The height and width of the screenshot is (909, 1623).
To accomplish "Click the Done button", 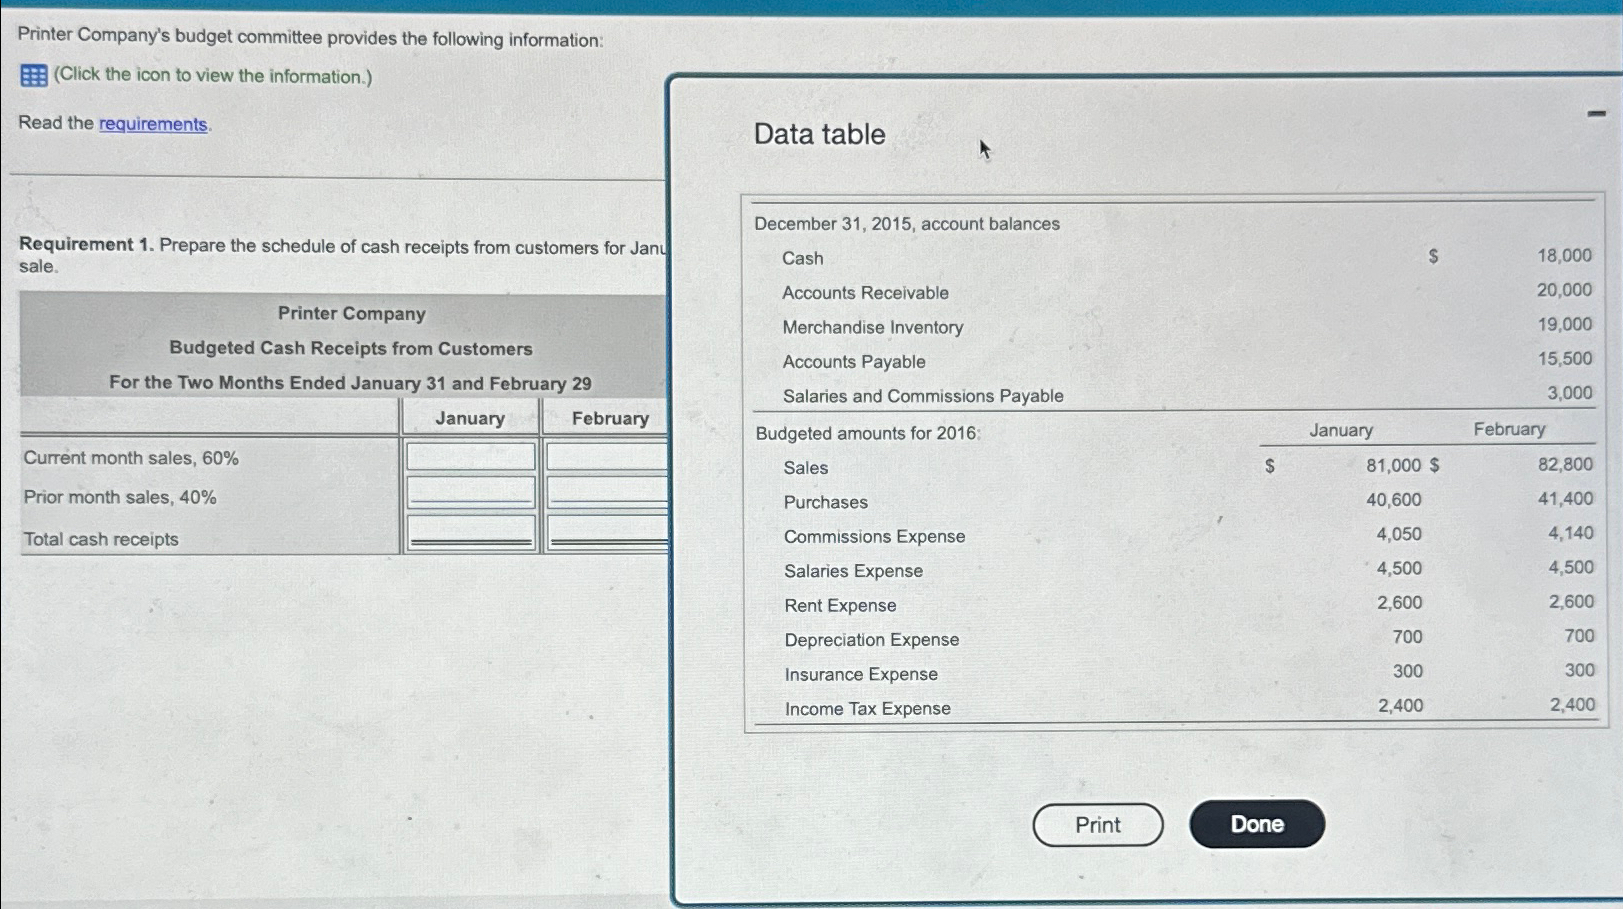I will 1257,824.
